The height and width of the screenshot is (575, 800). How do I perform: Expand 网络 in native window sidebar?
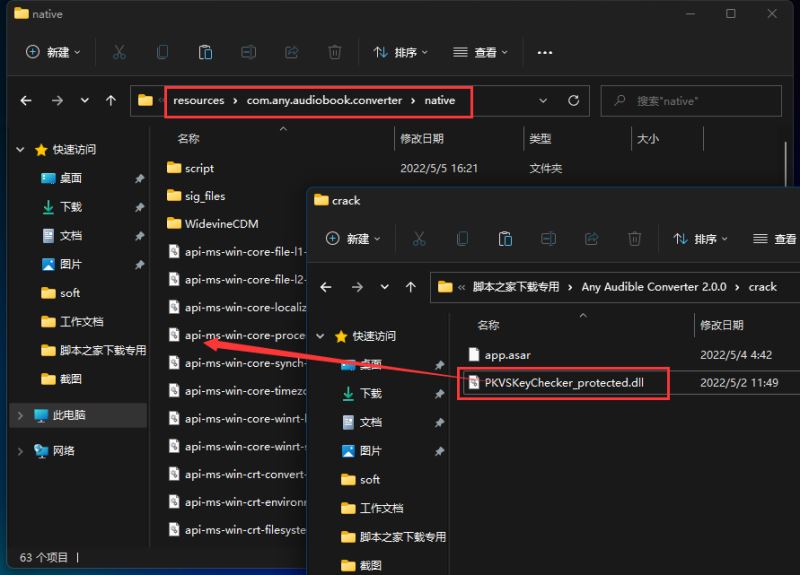point(20,451)
